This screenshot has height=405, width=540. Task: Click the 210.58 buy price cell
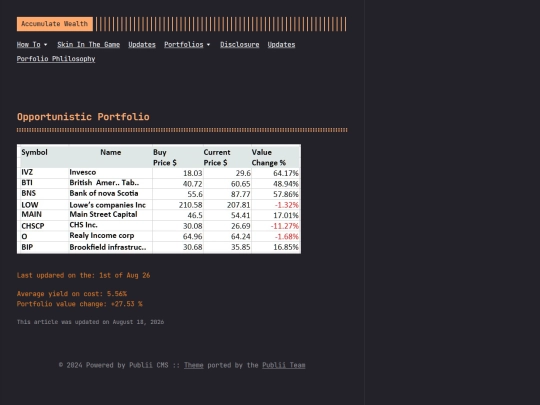pyautogui.click(x=190, y=205)
